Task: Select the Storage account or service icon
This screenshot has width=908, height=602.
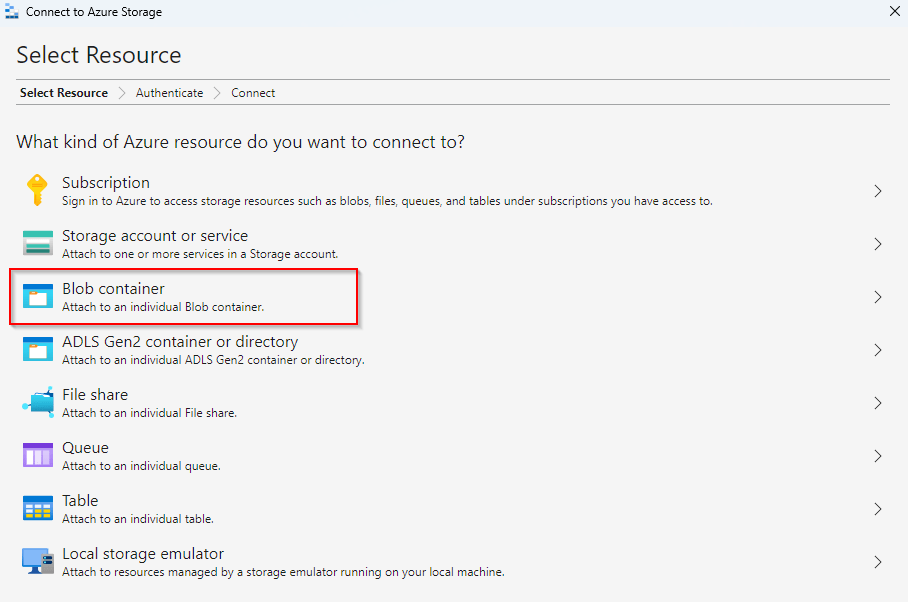Action: [37, 243]
